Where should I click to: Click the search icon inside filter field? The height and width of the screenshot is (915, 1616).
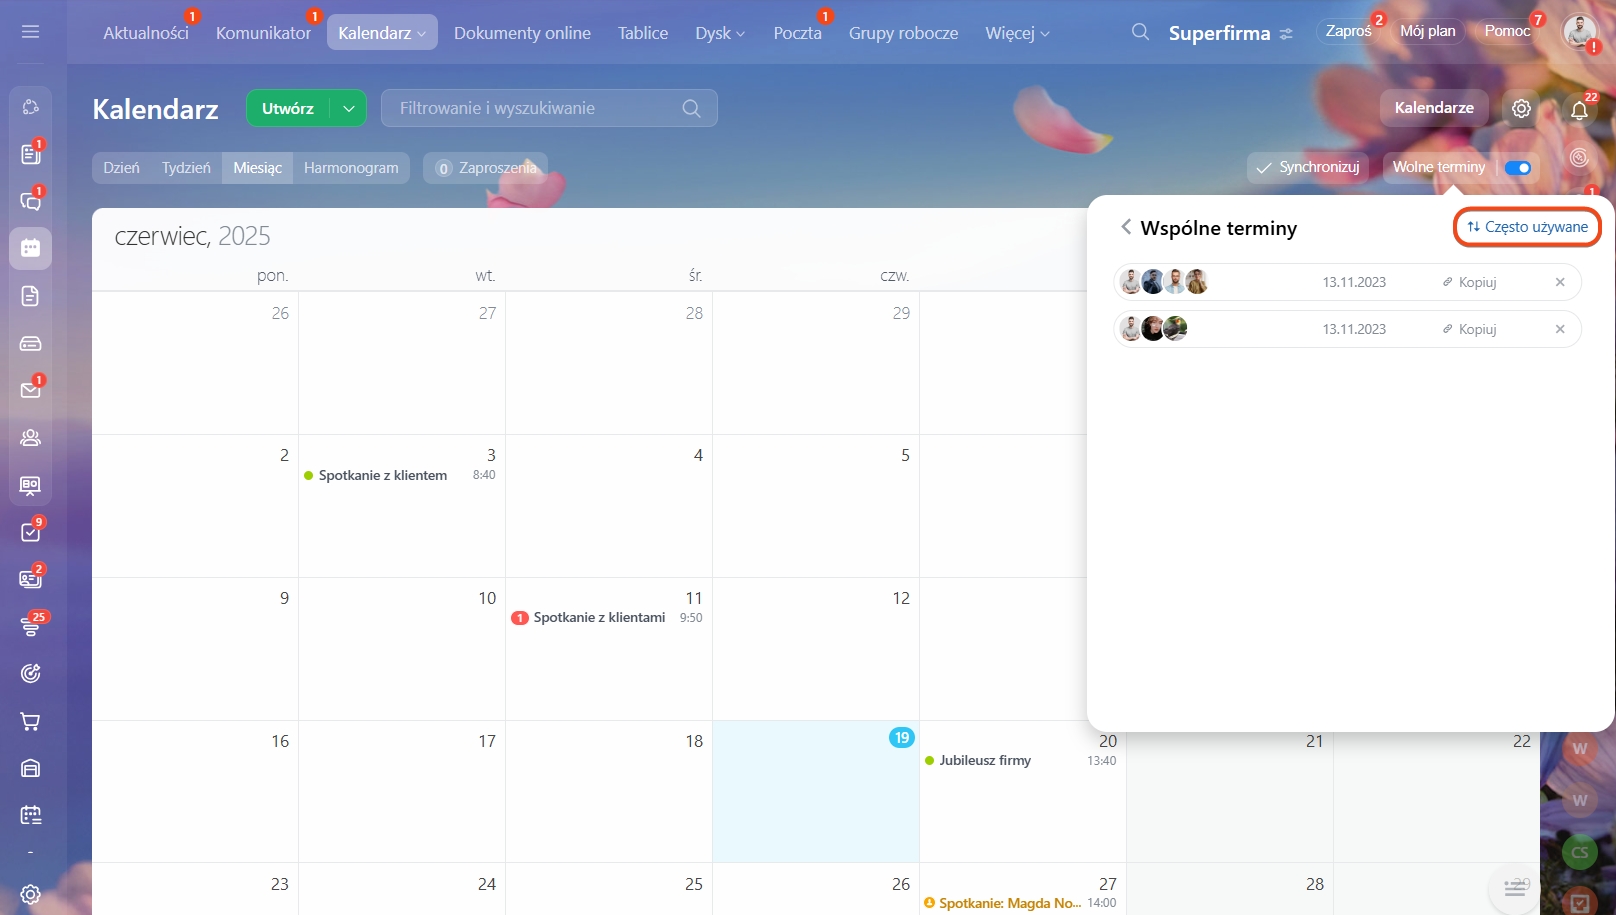point(691,108)
